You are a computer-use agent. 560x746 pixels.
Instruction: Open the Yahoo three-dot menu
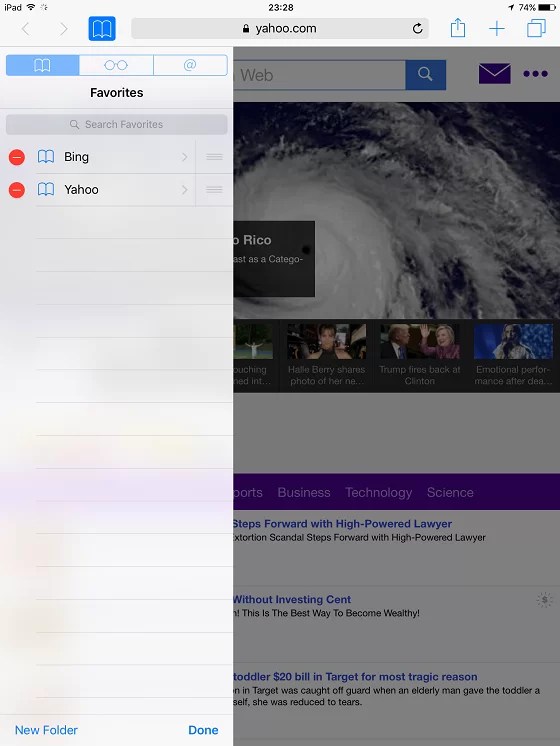click(x=535, y=74)
